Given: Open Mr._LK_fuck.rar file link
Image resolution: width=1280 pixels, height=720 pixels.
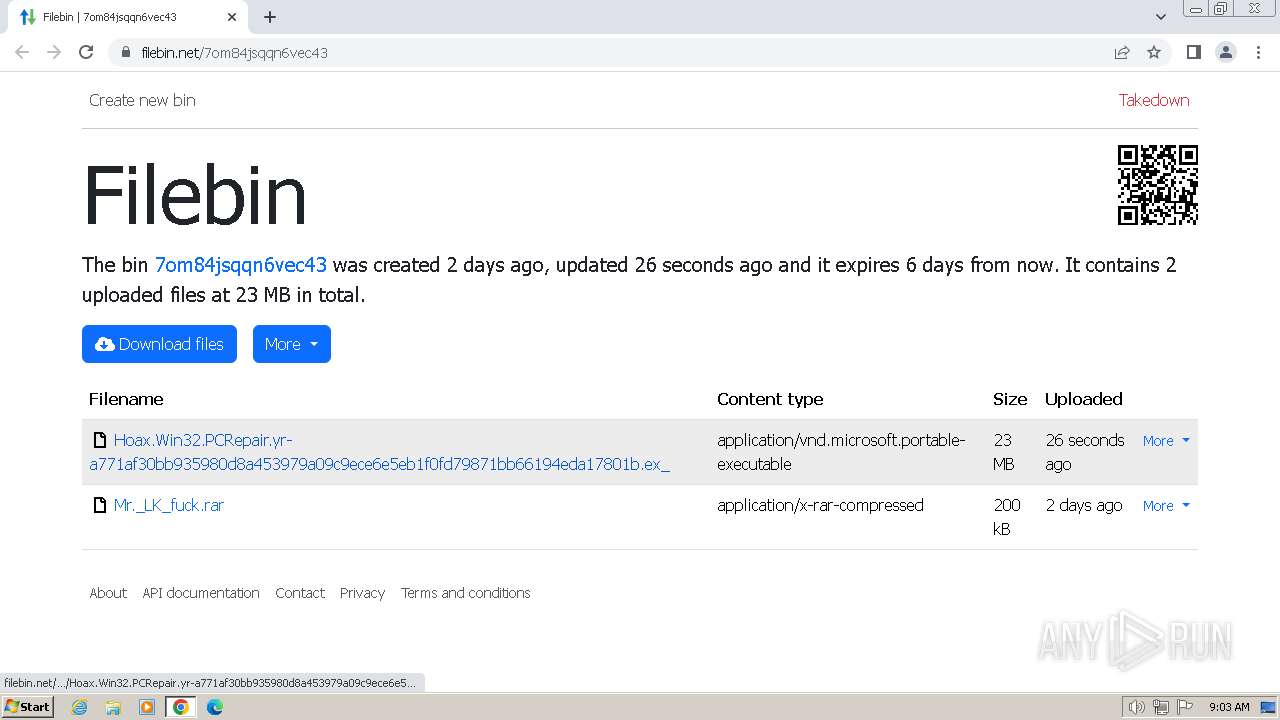Looking at the screenshot, I should (x=168, y=505).
